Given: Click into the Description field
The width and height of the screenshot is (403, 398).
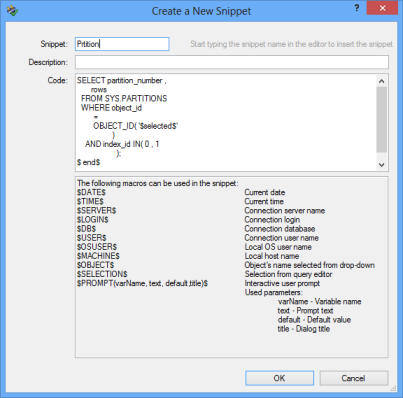Looking at the screenshot, I should pos(232,62).
